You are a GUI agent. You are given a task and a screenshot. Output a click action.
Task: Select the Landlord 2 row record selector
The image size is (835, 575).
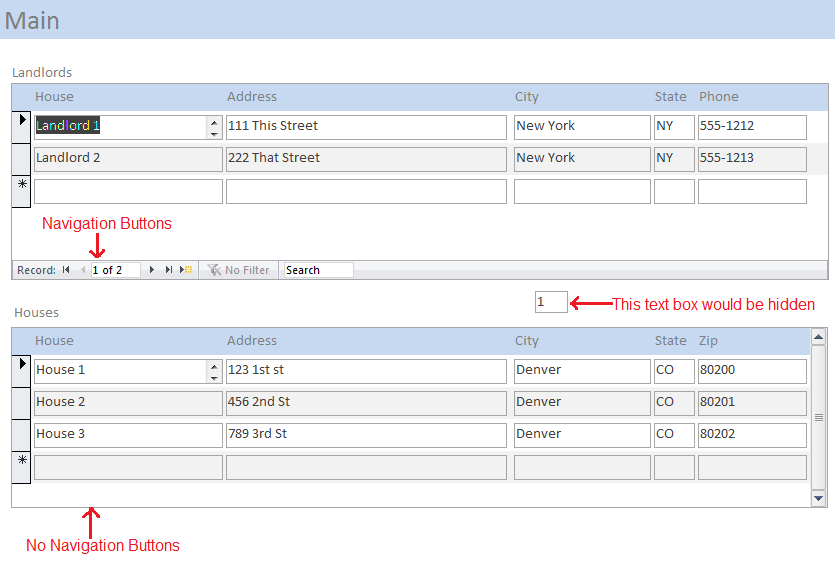[21, 159]
